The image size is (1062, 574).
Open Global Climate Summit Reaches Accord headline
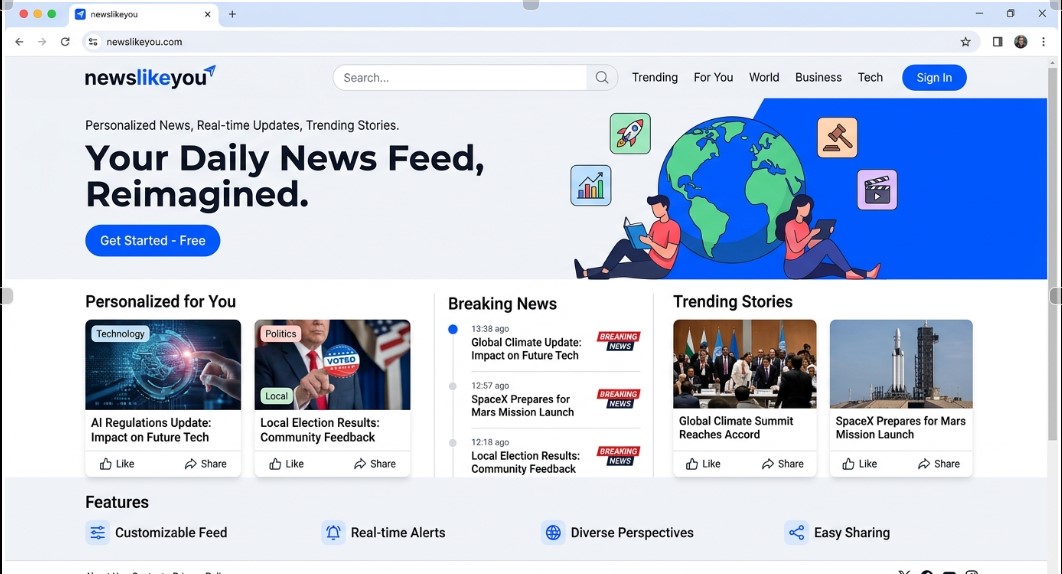[736, 428]
